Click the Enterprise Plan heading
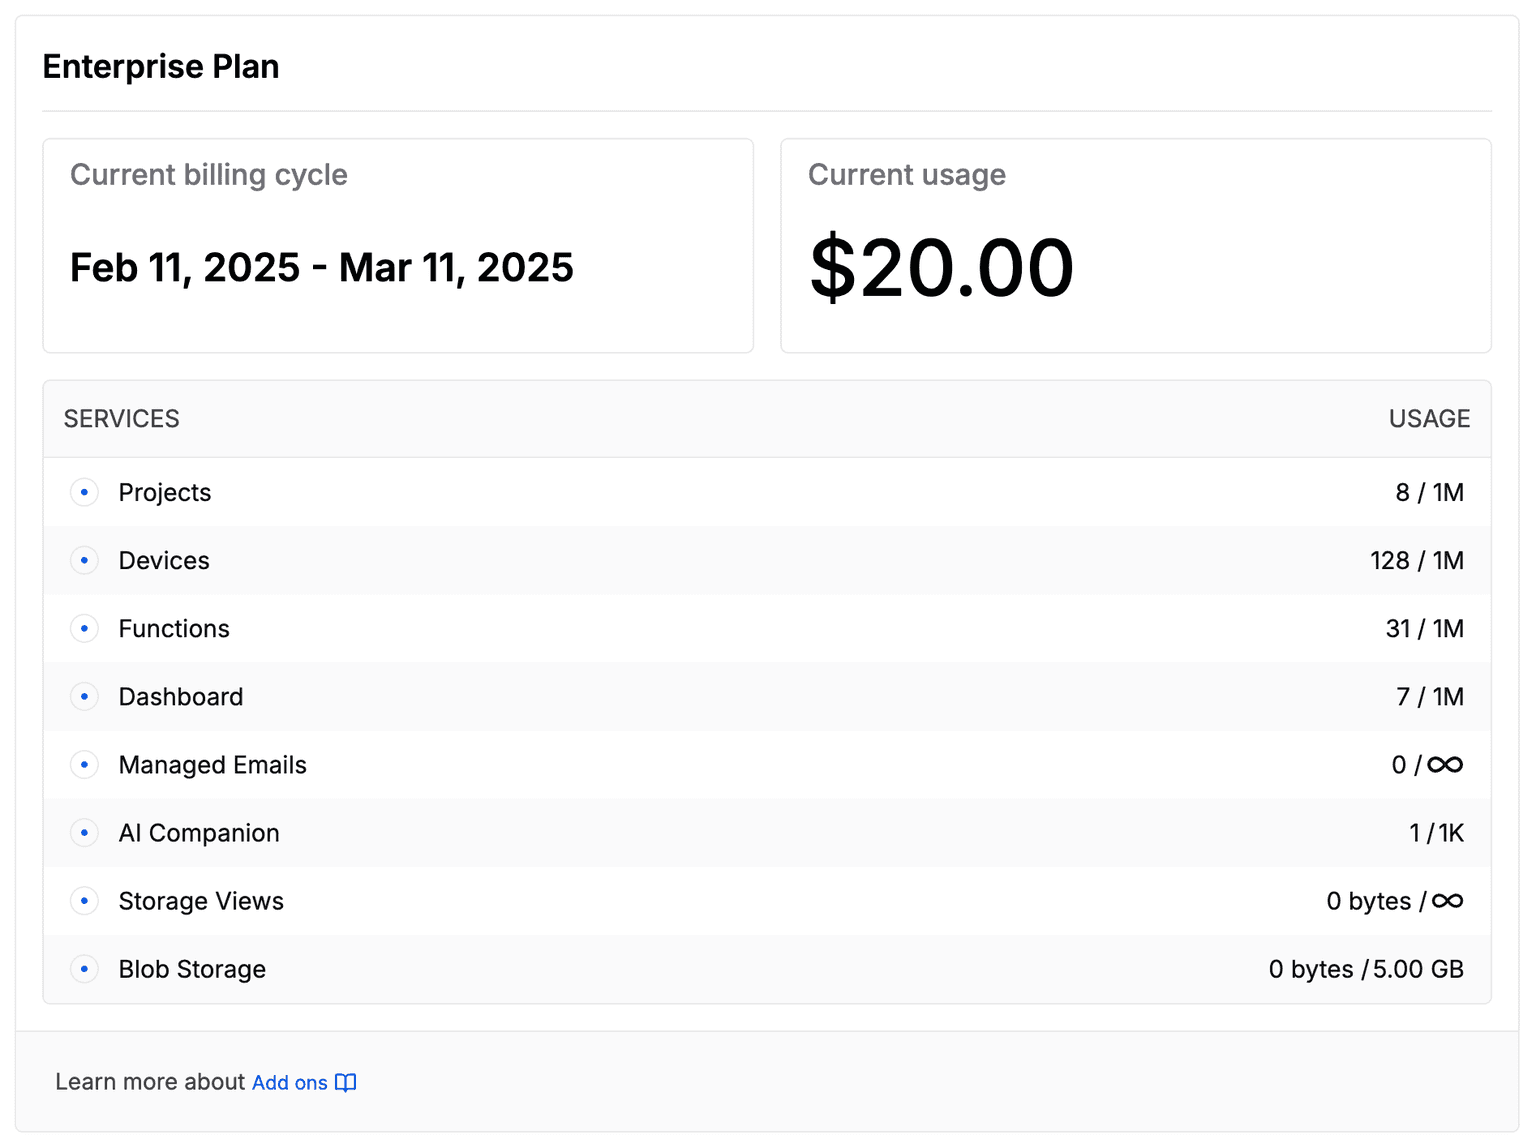This screenshot has width=1536, height=1148. click(161, 66)
